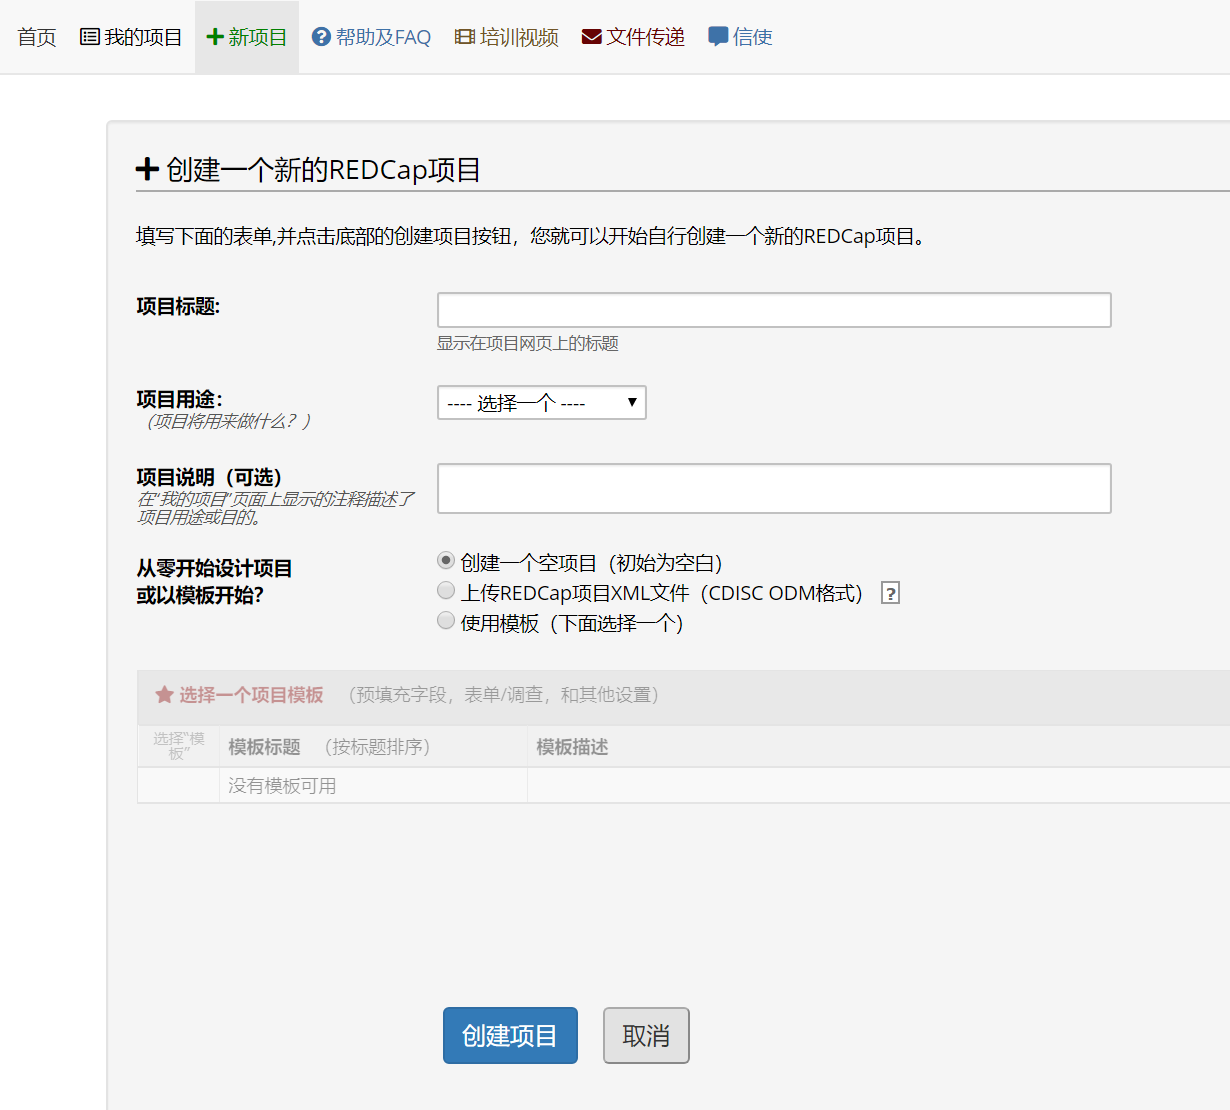Click the 没有模板可用 table cell
This screenshot has height=1110, width=1230.
373,786
